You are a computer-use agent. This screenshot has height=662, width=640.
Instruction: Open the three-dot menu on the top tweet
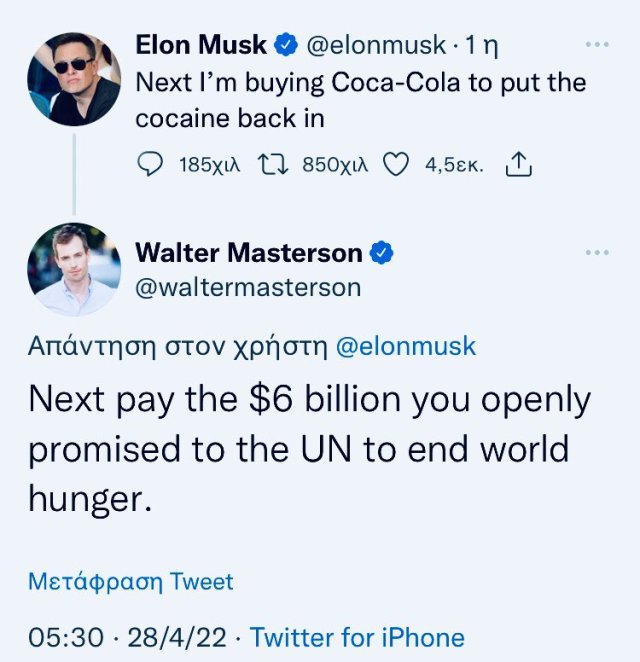point(596,45)
